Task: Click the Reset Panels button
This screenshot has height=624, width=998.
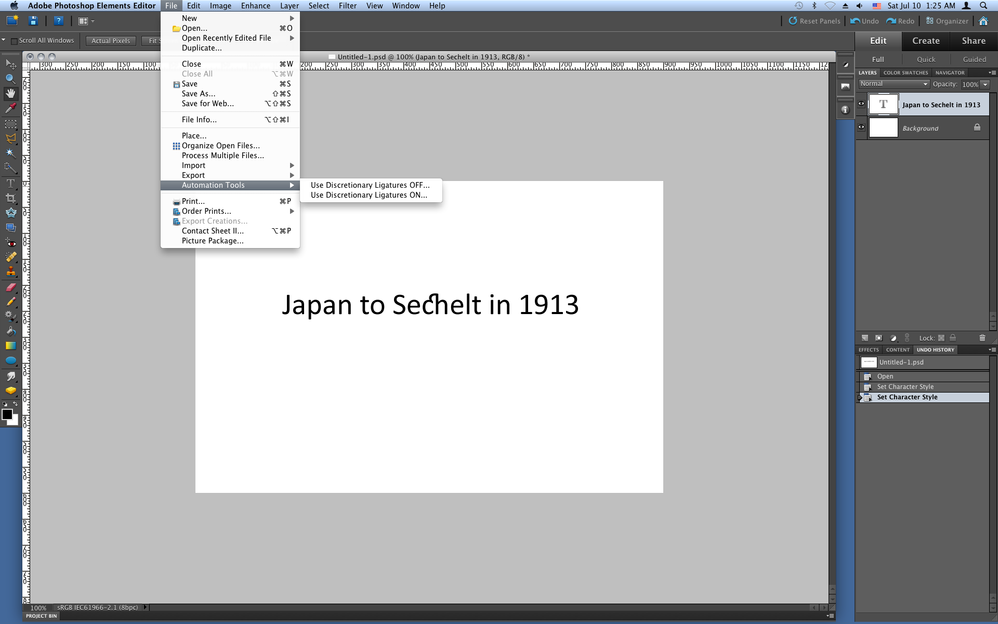Action: coord(815,21)
